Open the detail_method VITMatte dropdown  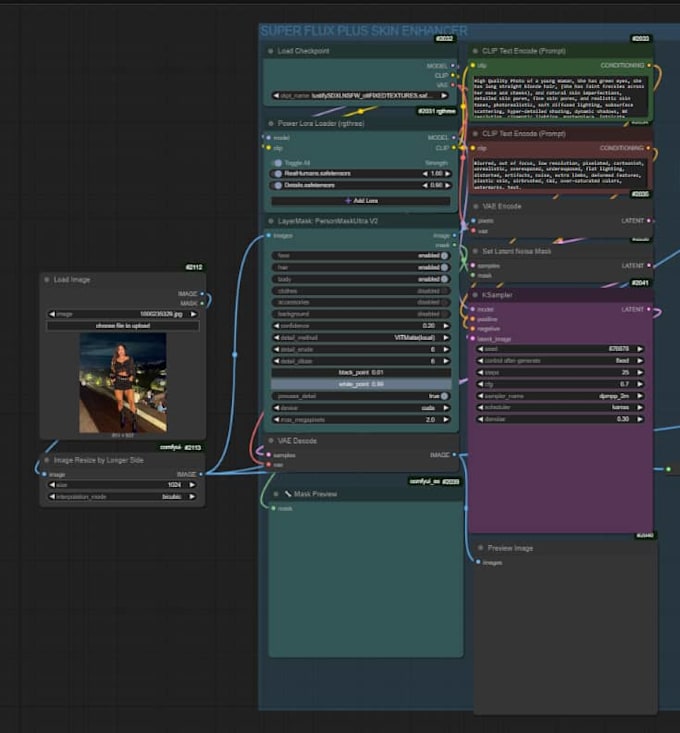(x=361, y=338)
